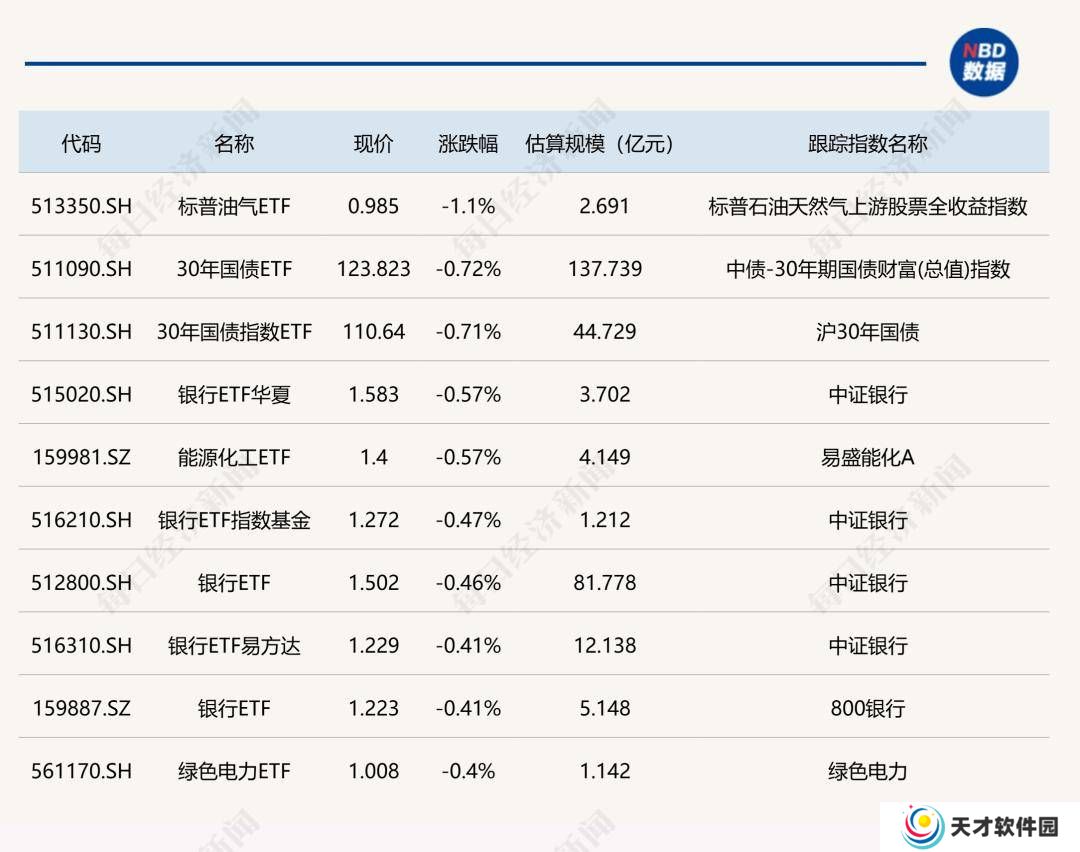Click scale value 1.142

click(605, 771)
